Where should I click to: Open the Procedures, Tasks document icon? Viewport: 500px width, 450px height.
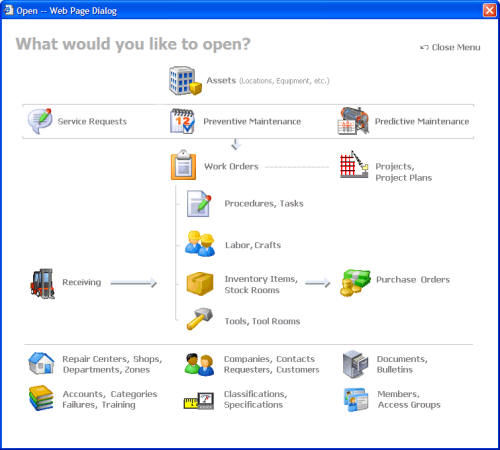tap(199, 204)
